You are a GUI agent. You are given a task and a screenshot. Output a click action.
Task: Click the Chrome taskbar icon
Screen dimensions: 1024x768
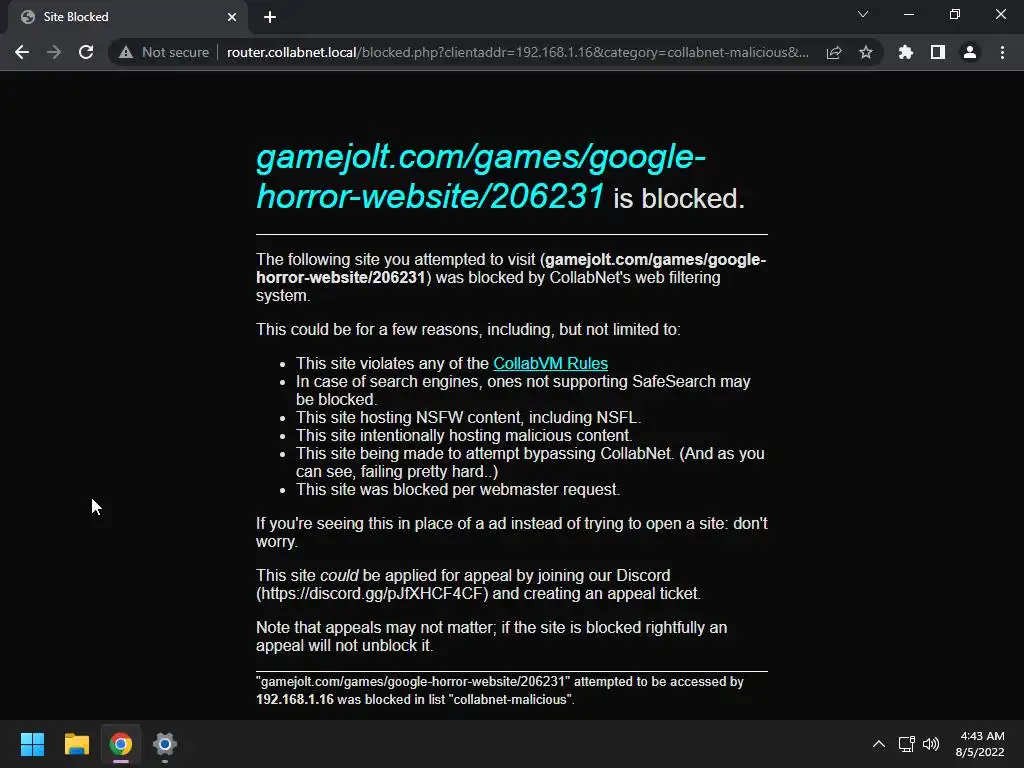click(121, 744)
